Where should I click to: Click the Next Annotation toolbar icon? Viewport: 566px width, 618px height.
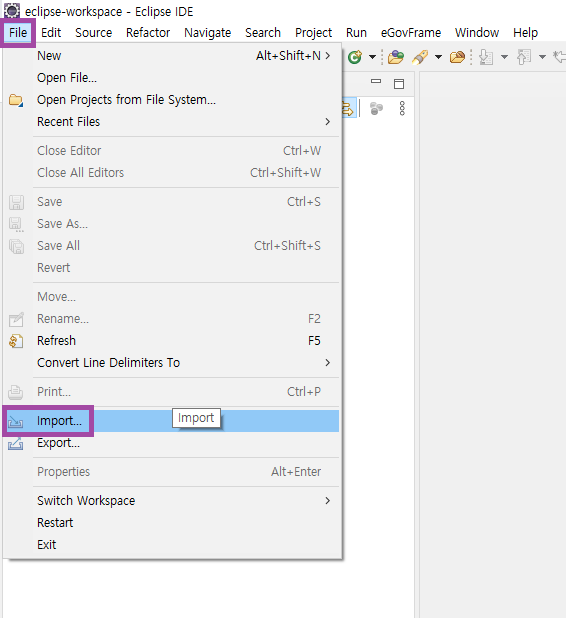tap(486, 57)
